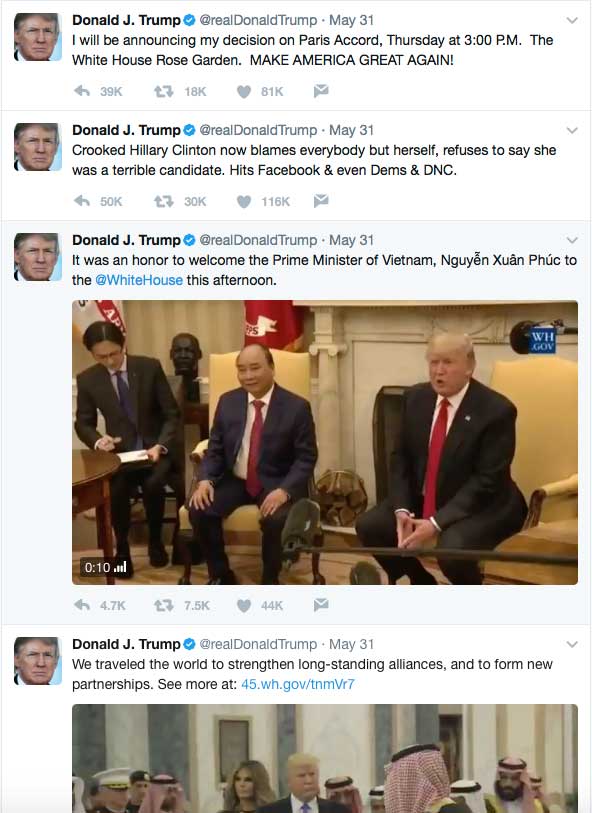Open the Saudi Arabia trip video thumbnail
592x813 pixels.
point(325,759)
